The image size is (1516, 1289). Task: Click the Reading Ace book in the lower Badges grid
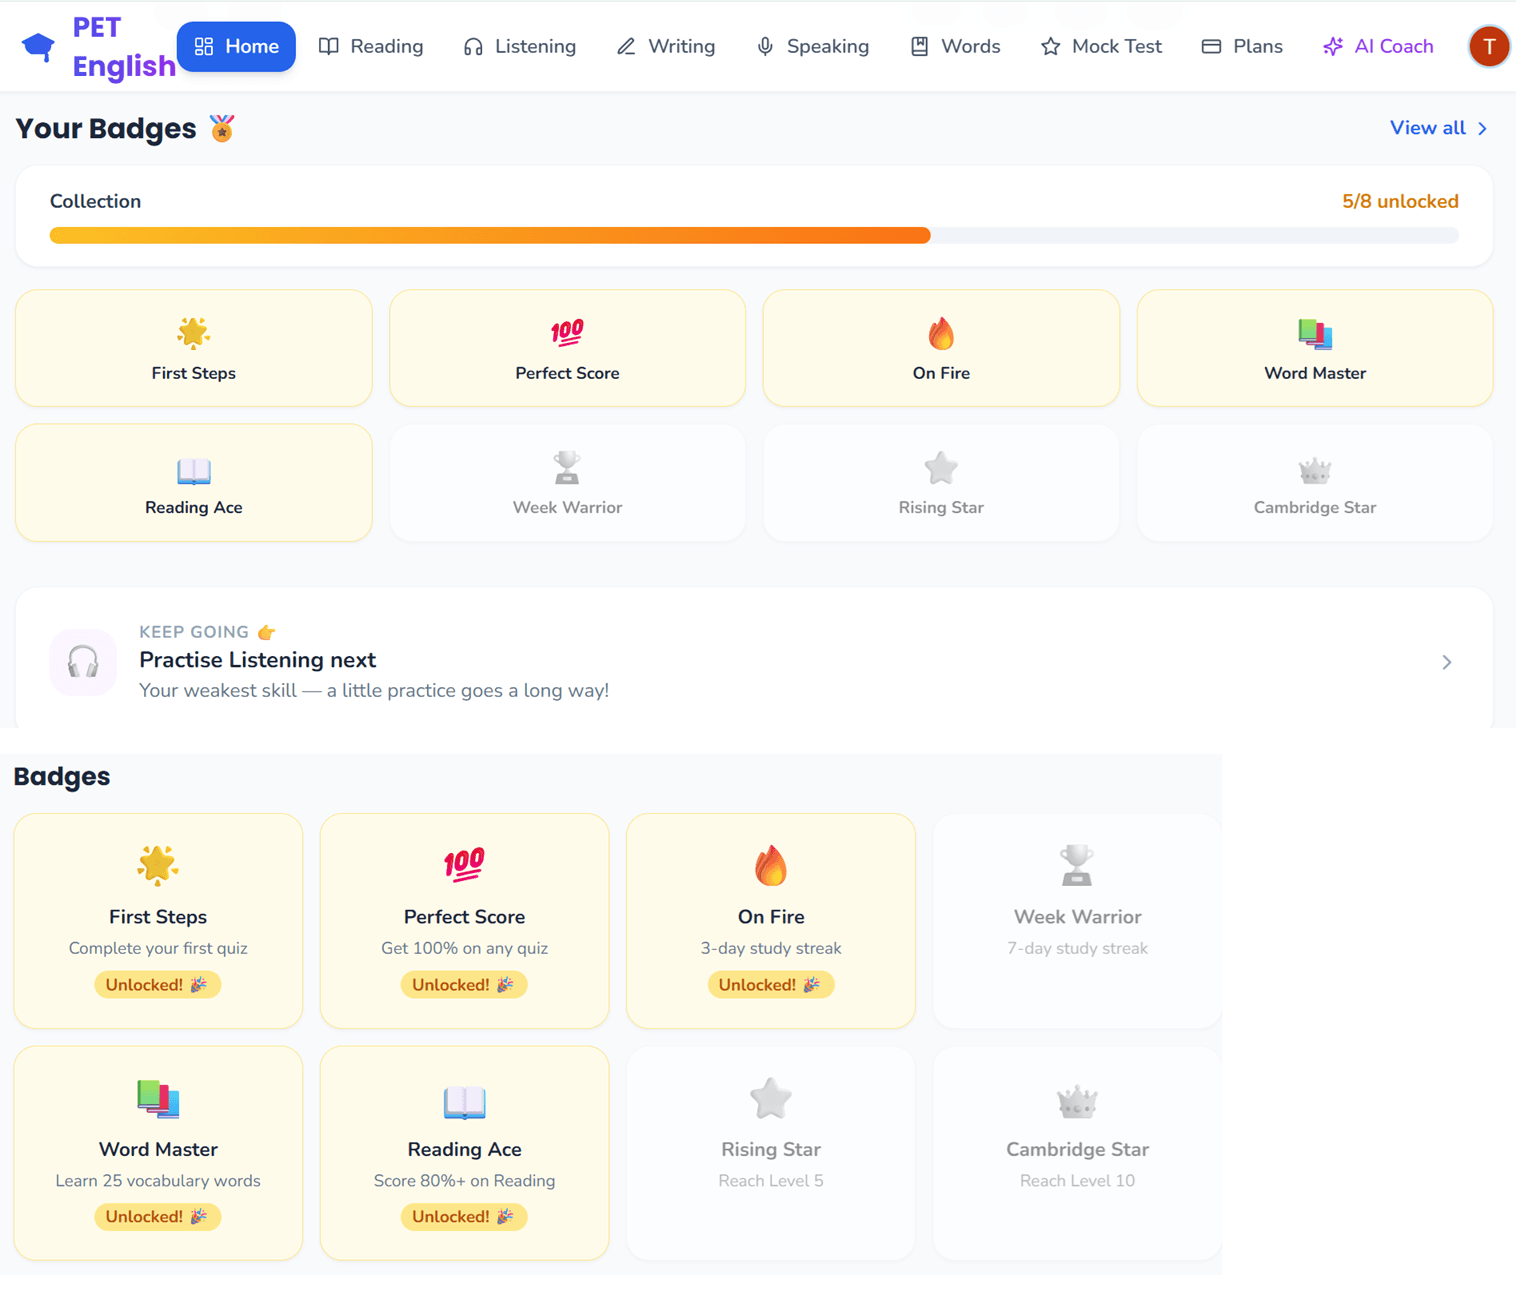[x=464, y=1101]
